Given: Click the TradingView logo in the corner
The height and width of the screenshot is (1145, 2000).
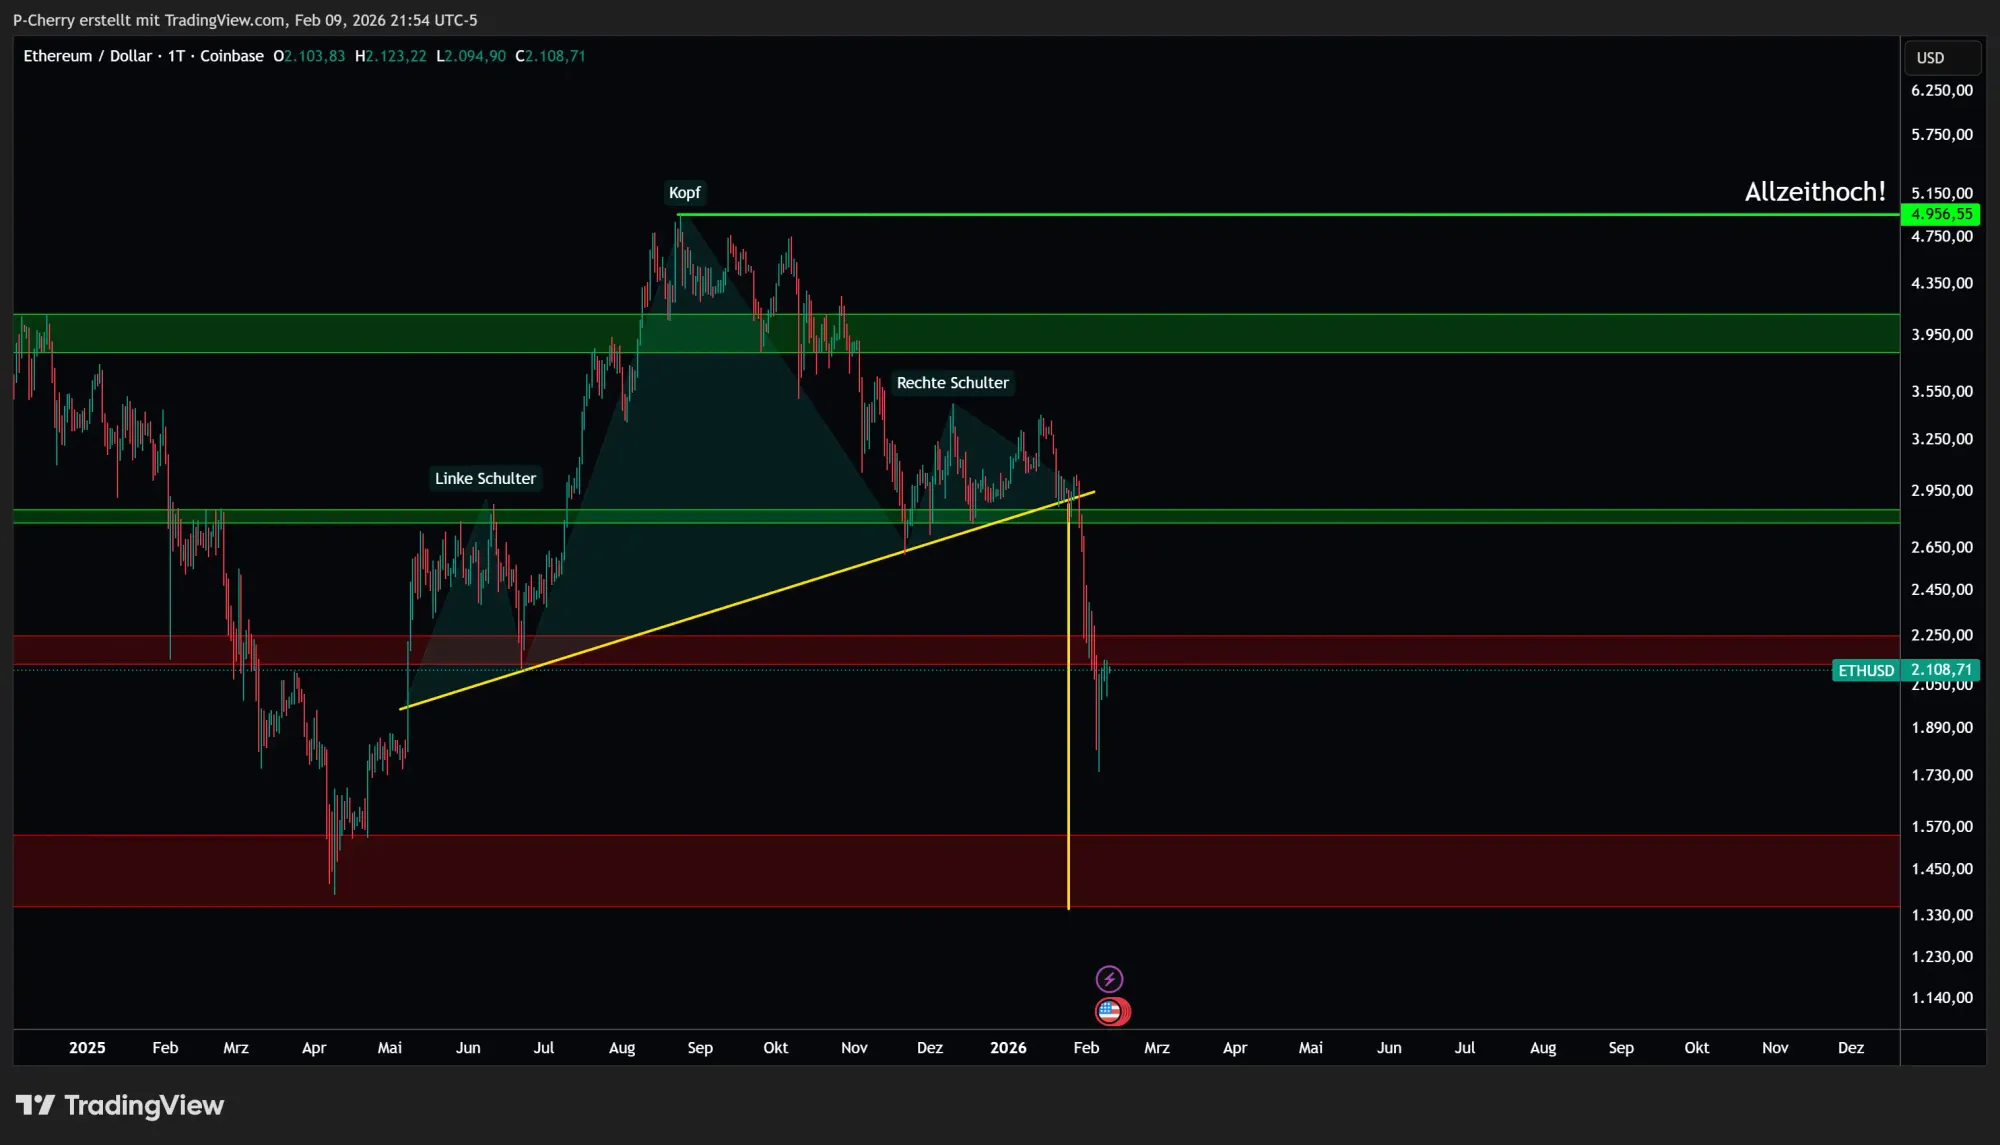Looking at the screenshot, I should coord(120,1106).
